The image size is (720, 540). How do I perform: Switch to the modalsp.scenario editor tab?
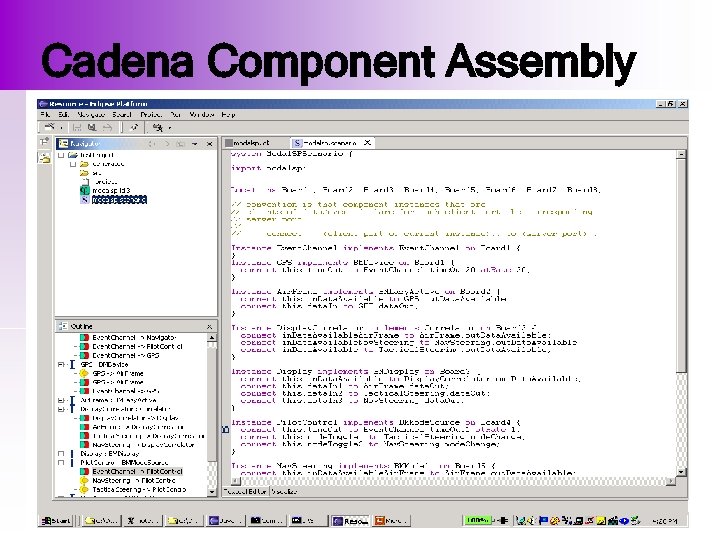tap(330, 143)
